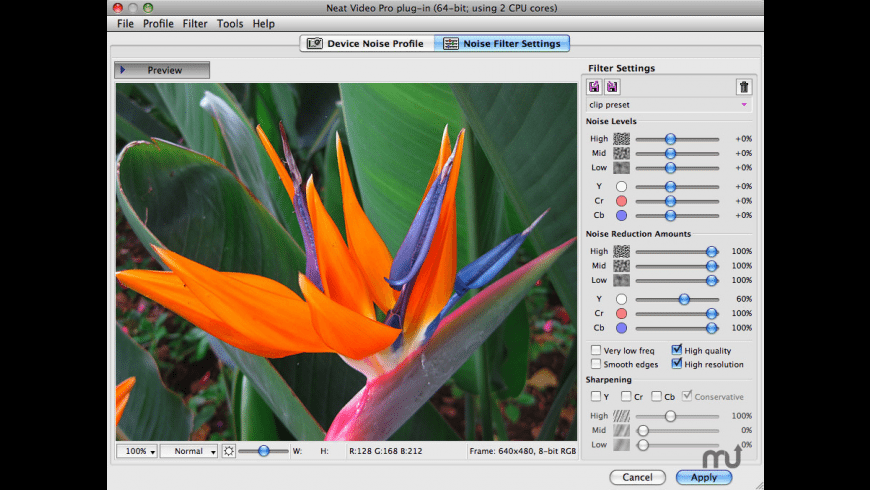Click the save-as preset icon beside it

[612, 87]
